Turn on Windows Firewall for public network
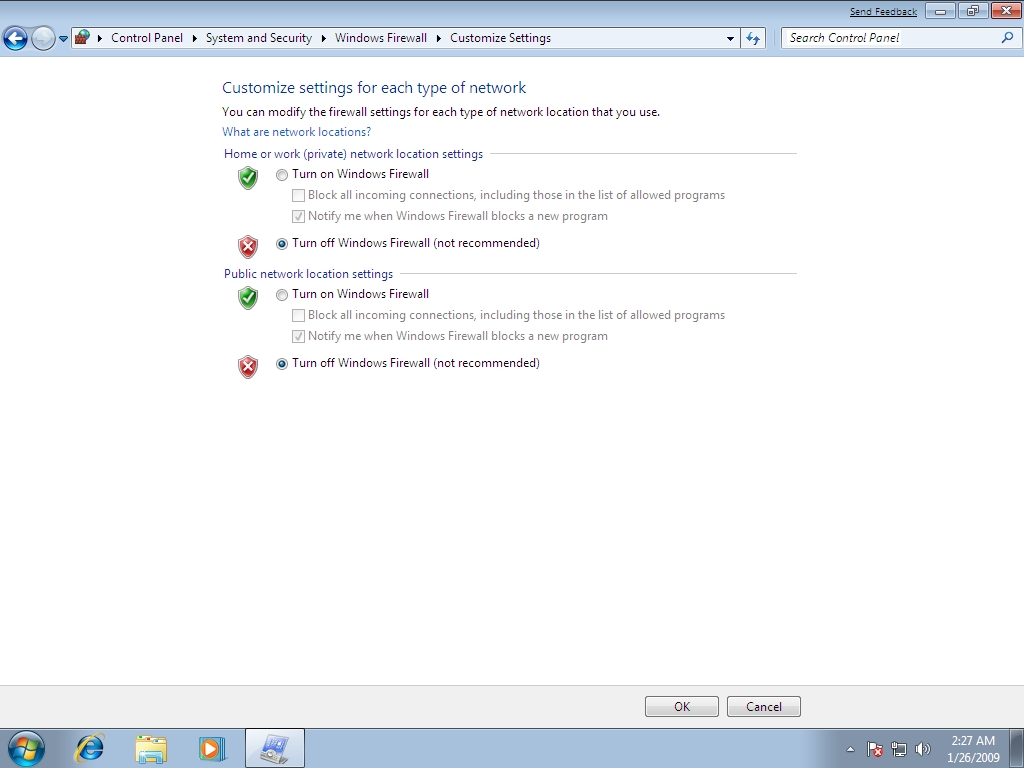This screenshot has width=1024, height=768. click(282, 295)
